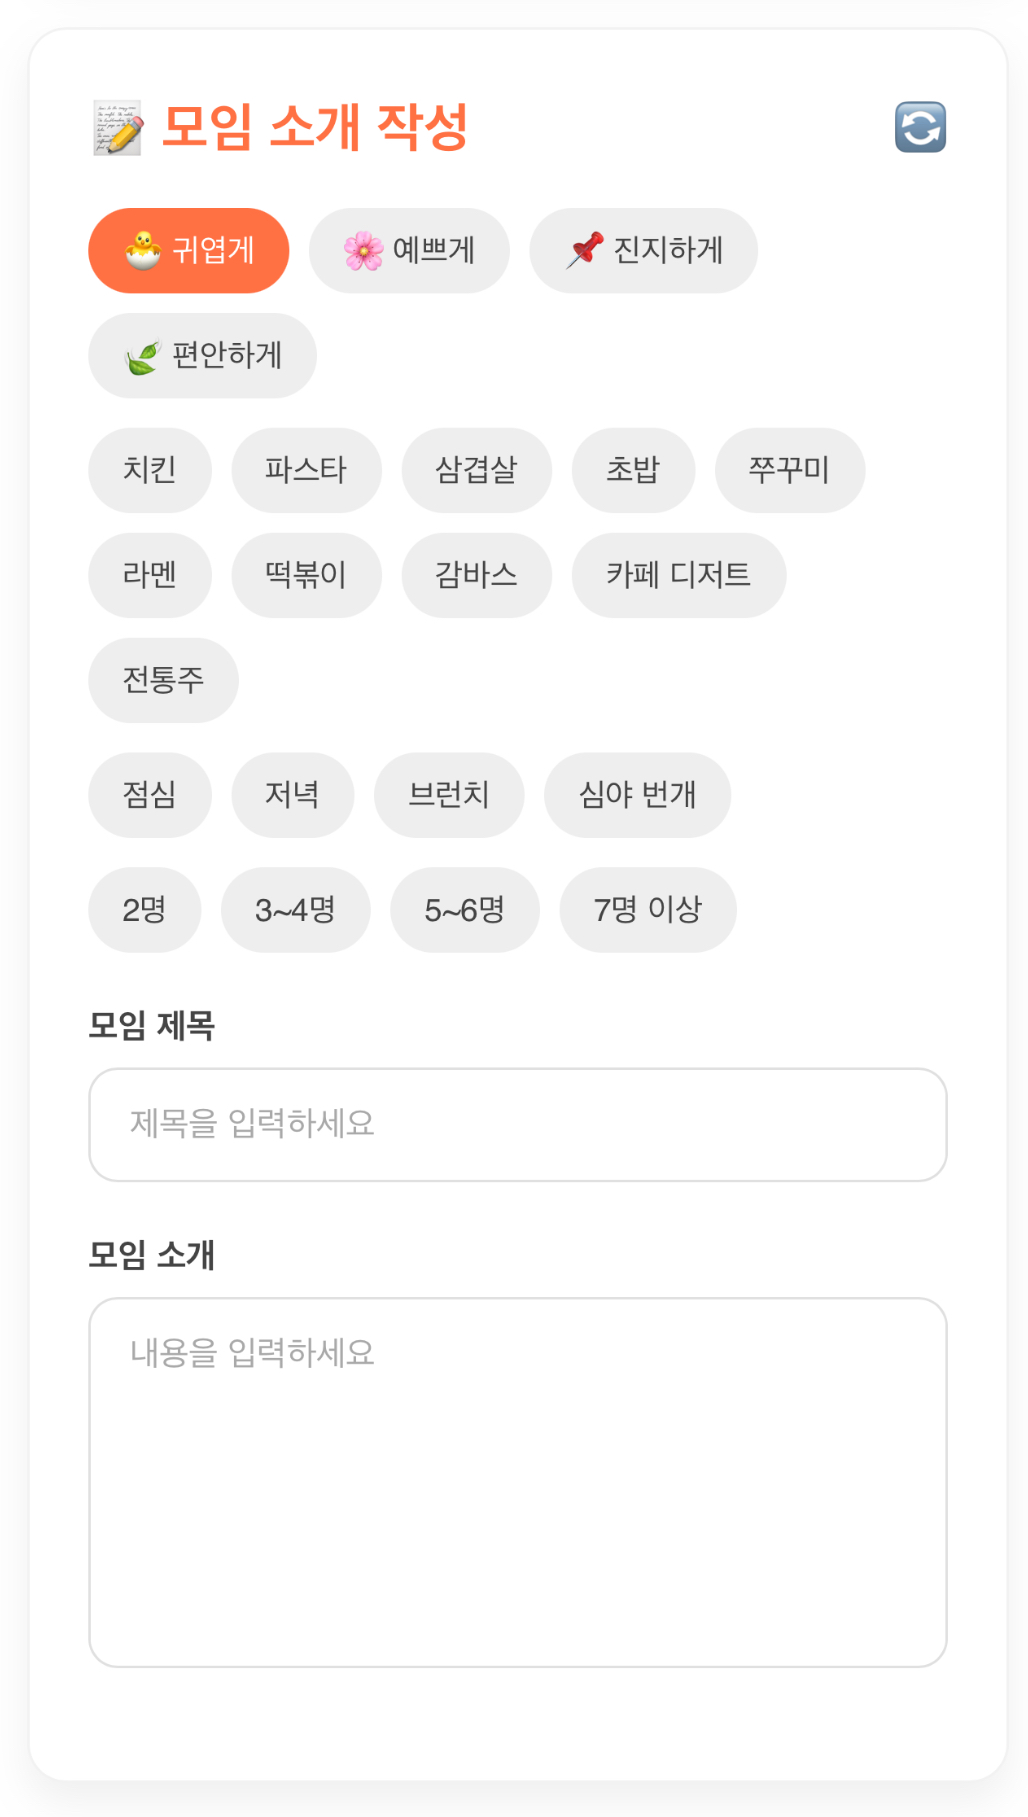This screenshot has height=1817, width=1028.
Task: Click the memo pencil icon beside title
Action: [118, 127]
